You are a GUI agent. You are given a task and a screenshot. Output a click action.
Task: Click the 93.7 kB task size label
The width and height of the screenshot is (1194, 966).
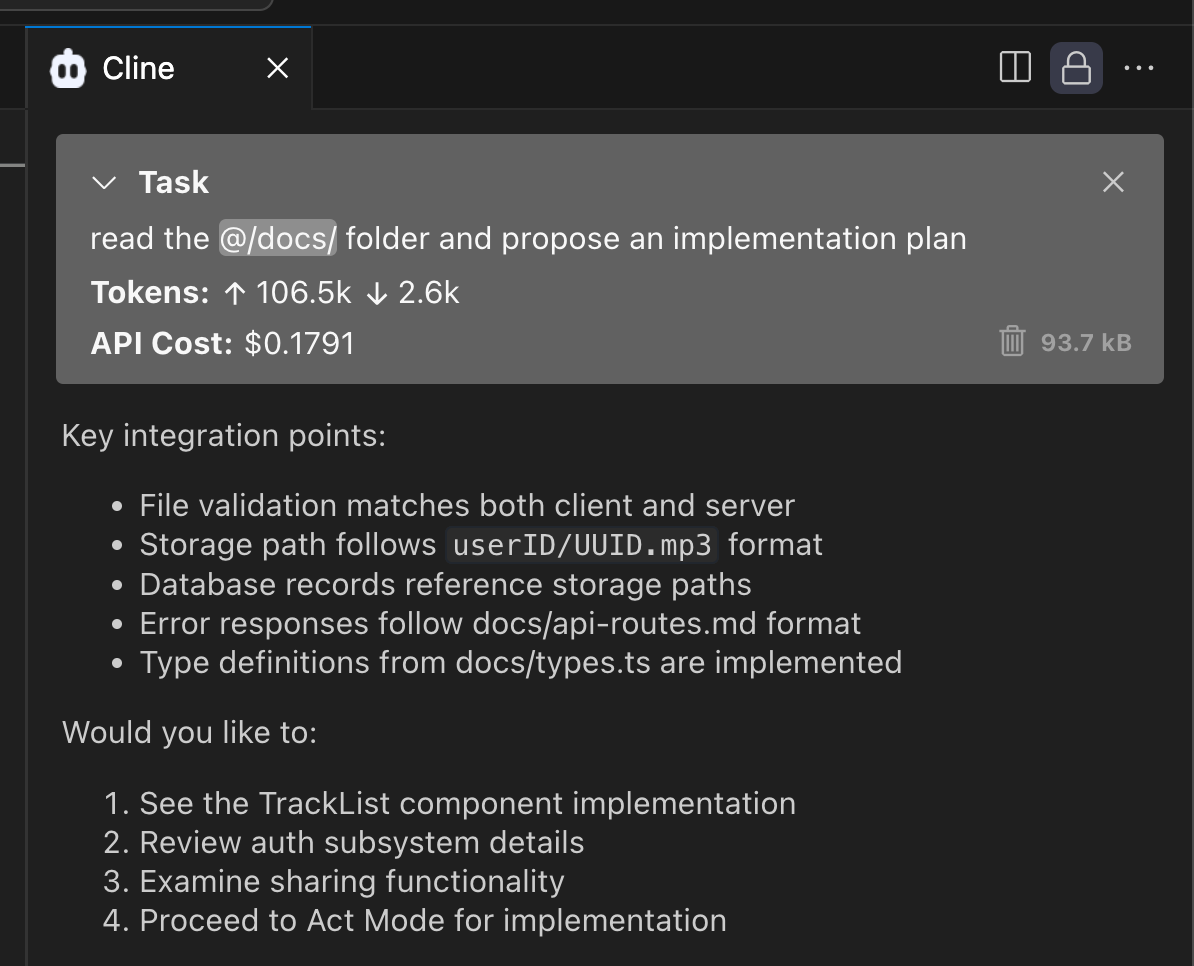pos(1086,343)
